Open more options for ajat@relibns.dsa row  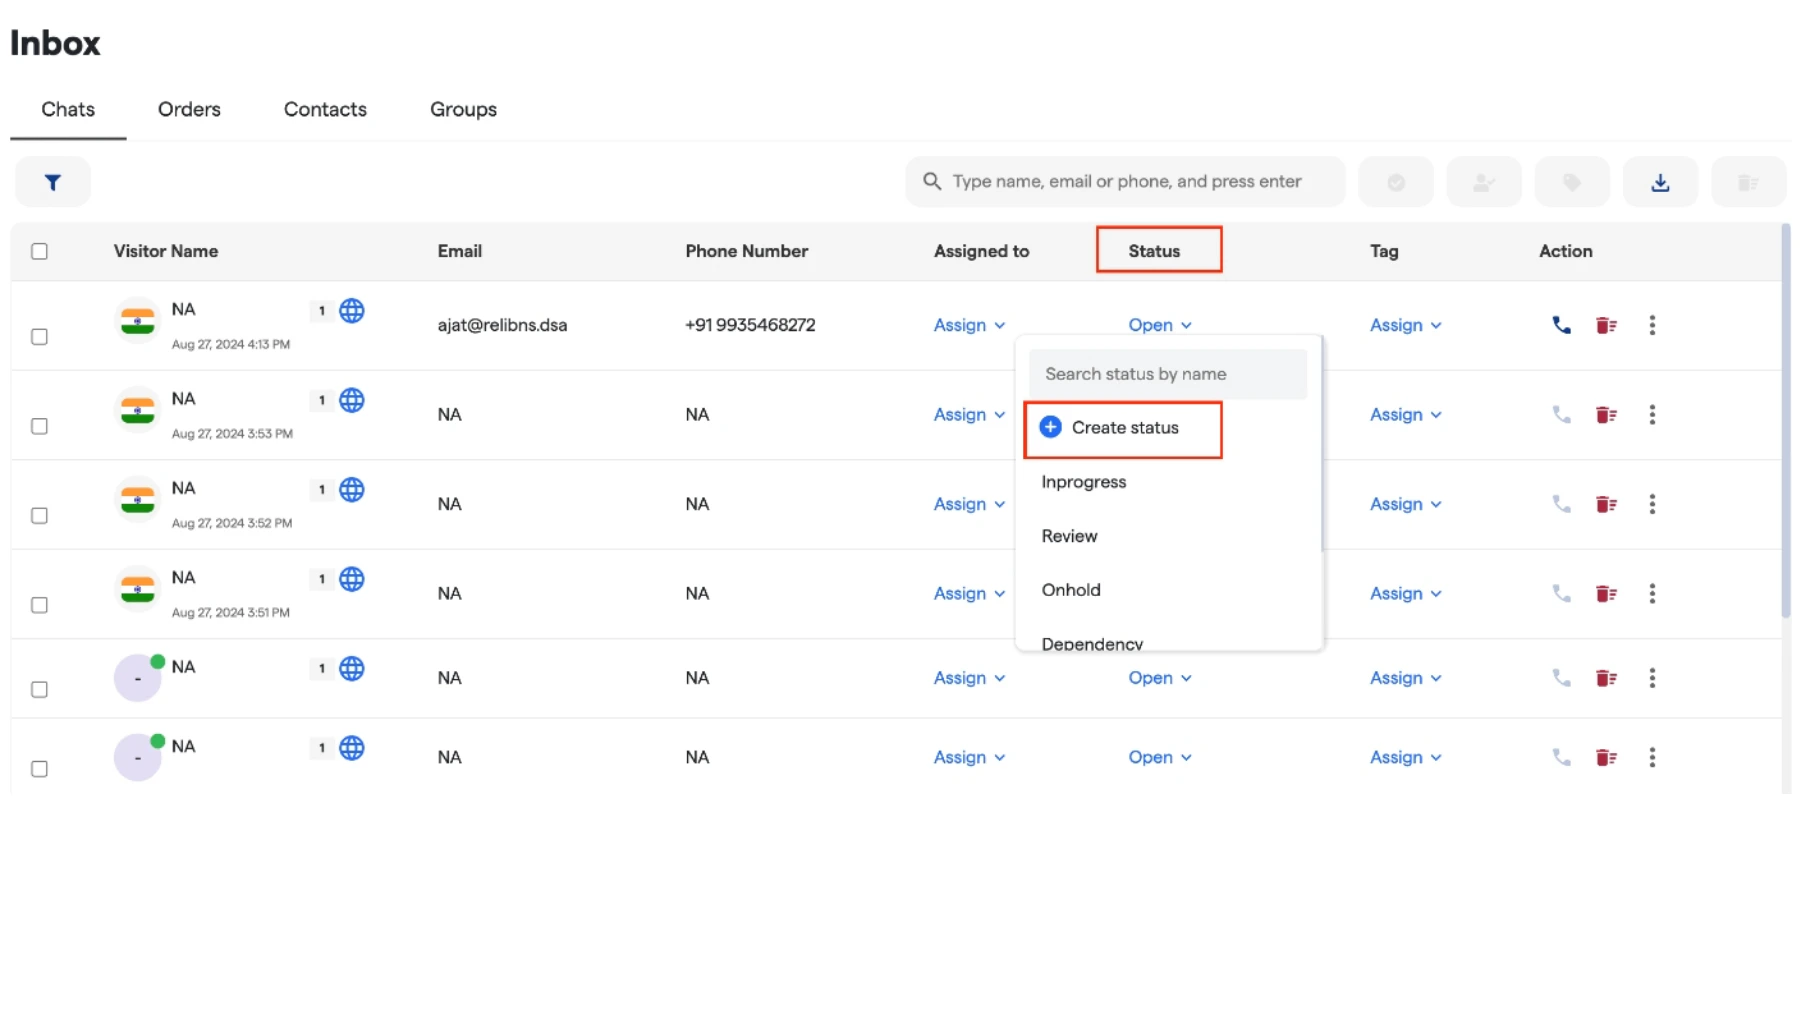(x=1651, y=325)
